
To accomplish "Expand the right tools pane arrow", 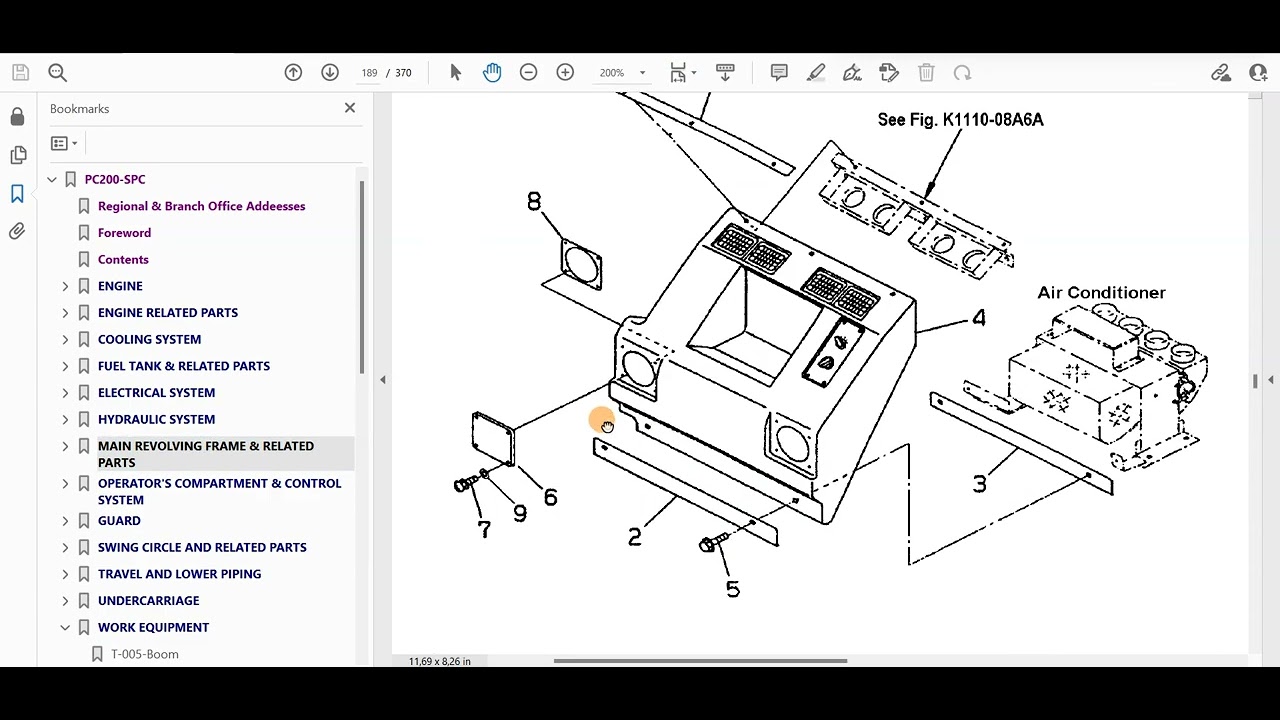I will click(1270, 380).
